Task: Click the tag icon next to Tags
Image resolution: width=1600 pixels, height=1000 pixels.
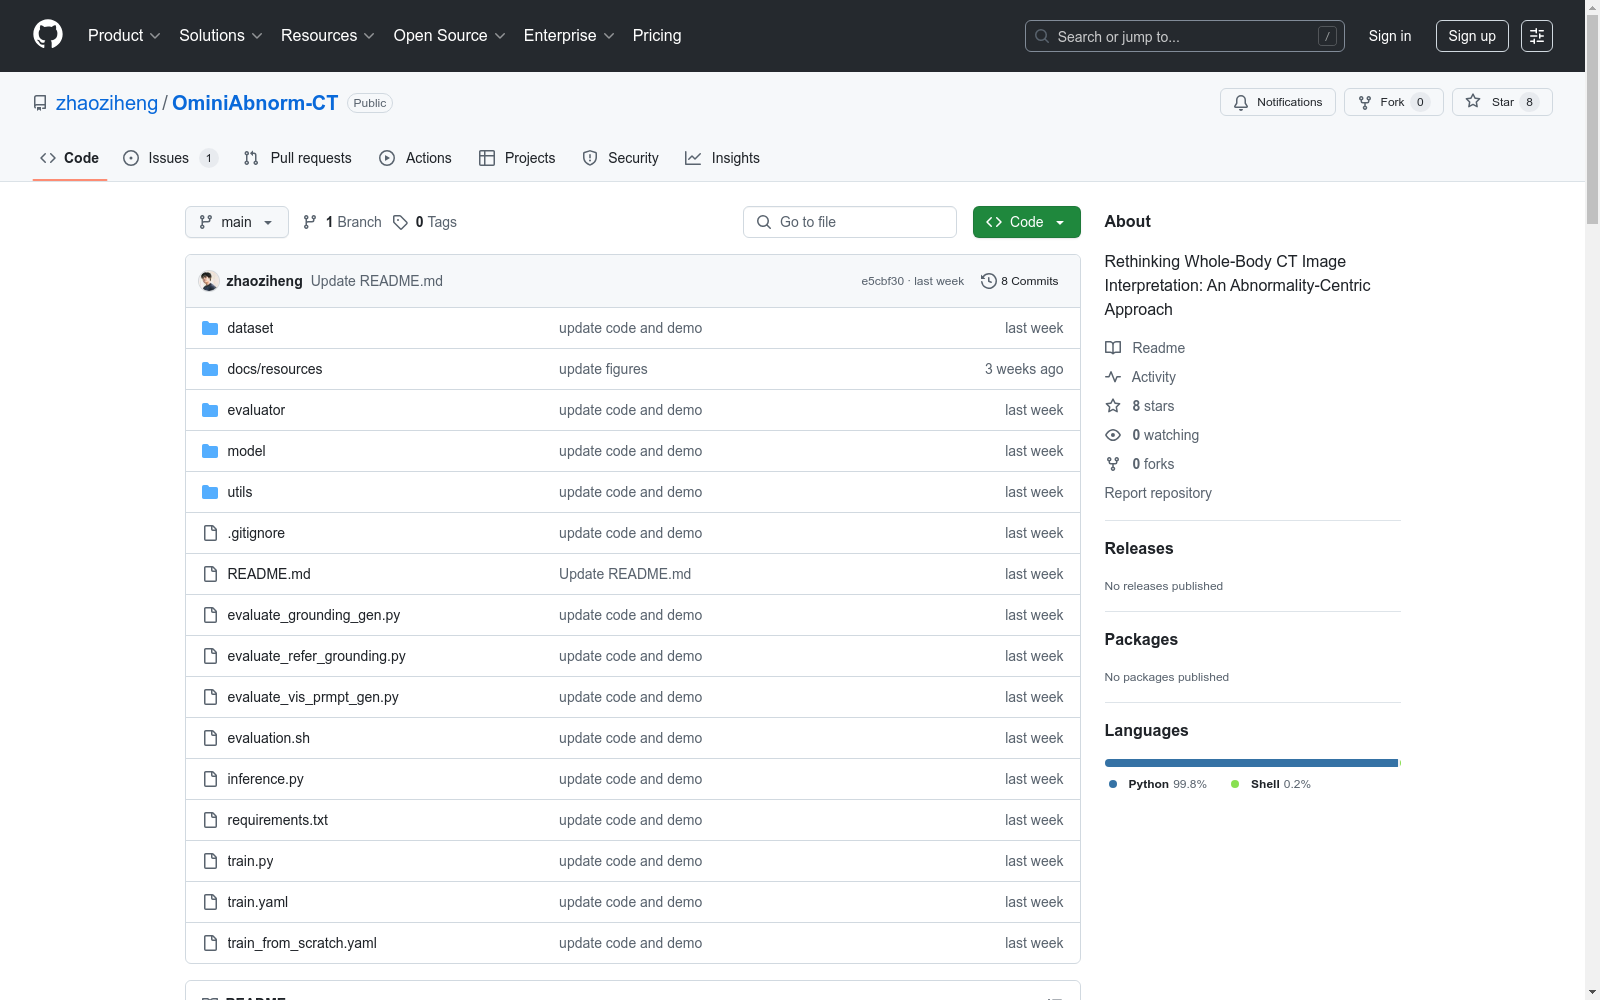Action: [400, 222]
